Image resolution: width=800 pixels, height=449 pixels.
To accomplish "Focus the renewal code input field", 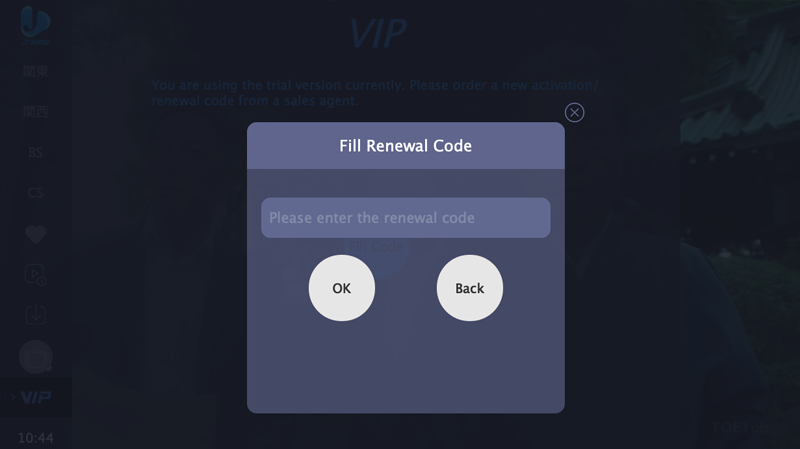I will pyautogui.click(x=405, y=218).
